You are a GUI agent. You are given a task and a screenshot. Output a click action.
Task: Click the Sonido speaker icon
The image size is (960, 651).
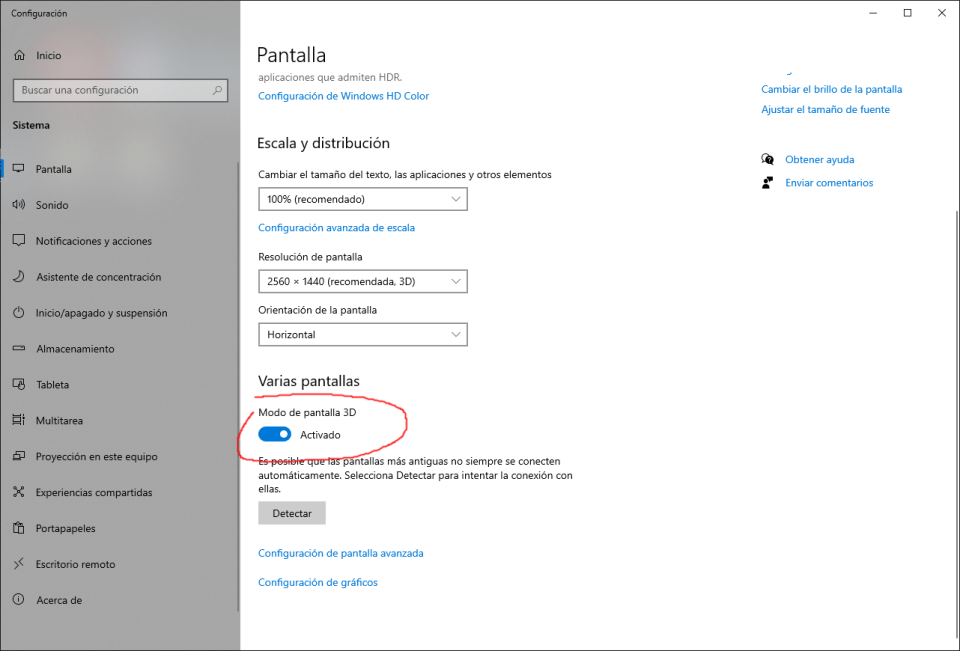(18, 205)
